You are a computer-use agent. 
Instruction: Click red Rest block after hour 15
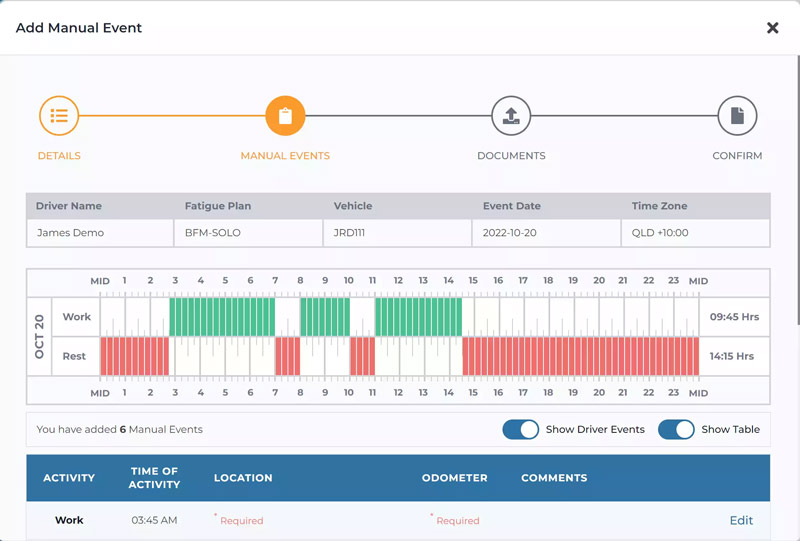point(580,356)
